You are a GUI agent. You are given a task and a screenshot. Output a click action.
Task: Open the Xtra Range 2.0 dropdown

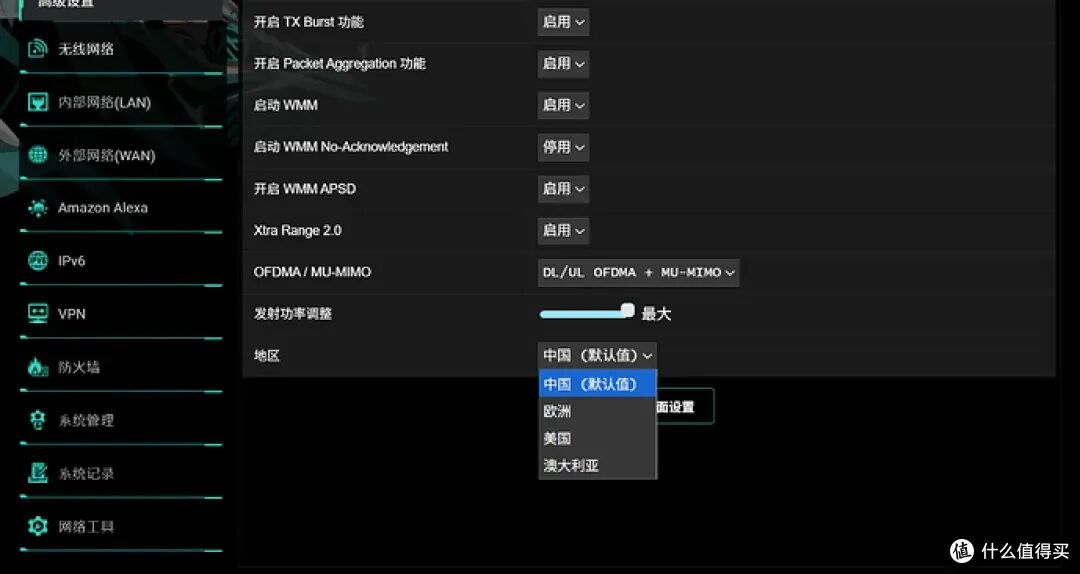563,230
